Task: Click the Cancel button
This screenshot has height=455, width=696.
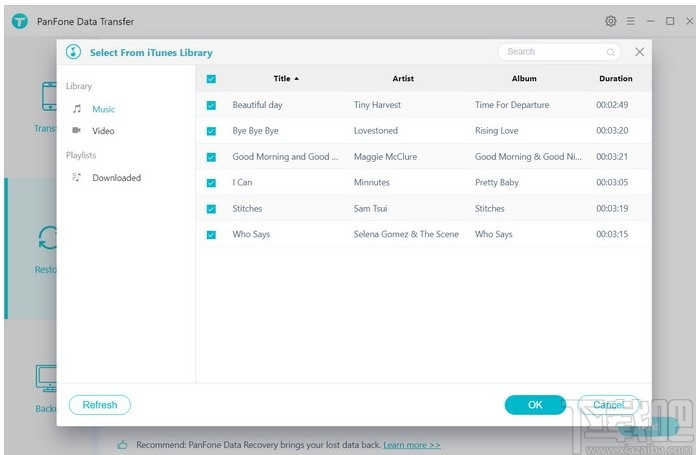Action: (609, 405)
